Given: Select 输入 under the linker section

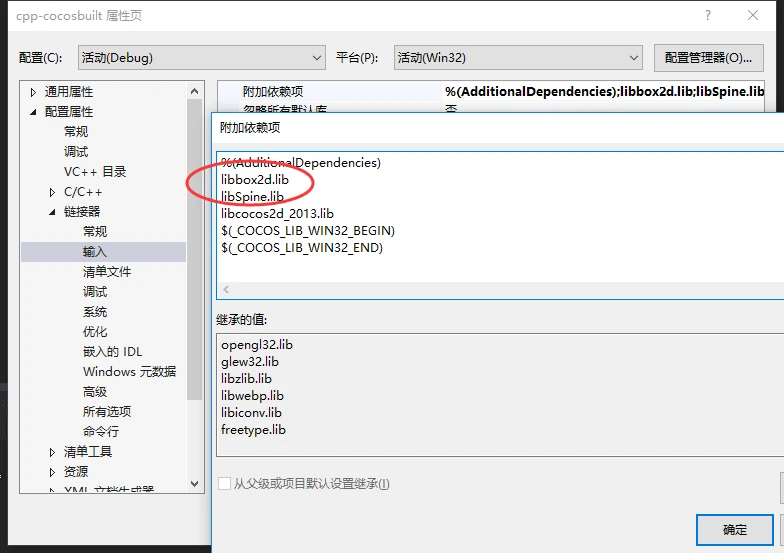Looking at the screenshot, I should tap(95, 252).
